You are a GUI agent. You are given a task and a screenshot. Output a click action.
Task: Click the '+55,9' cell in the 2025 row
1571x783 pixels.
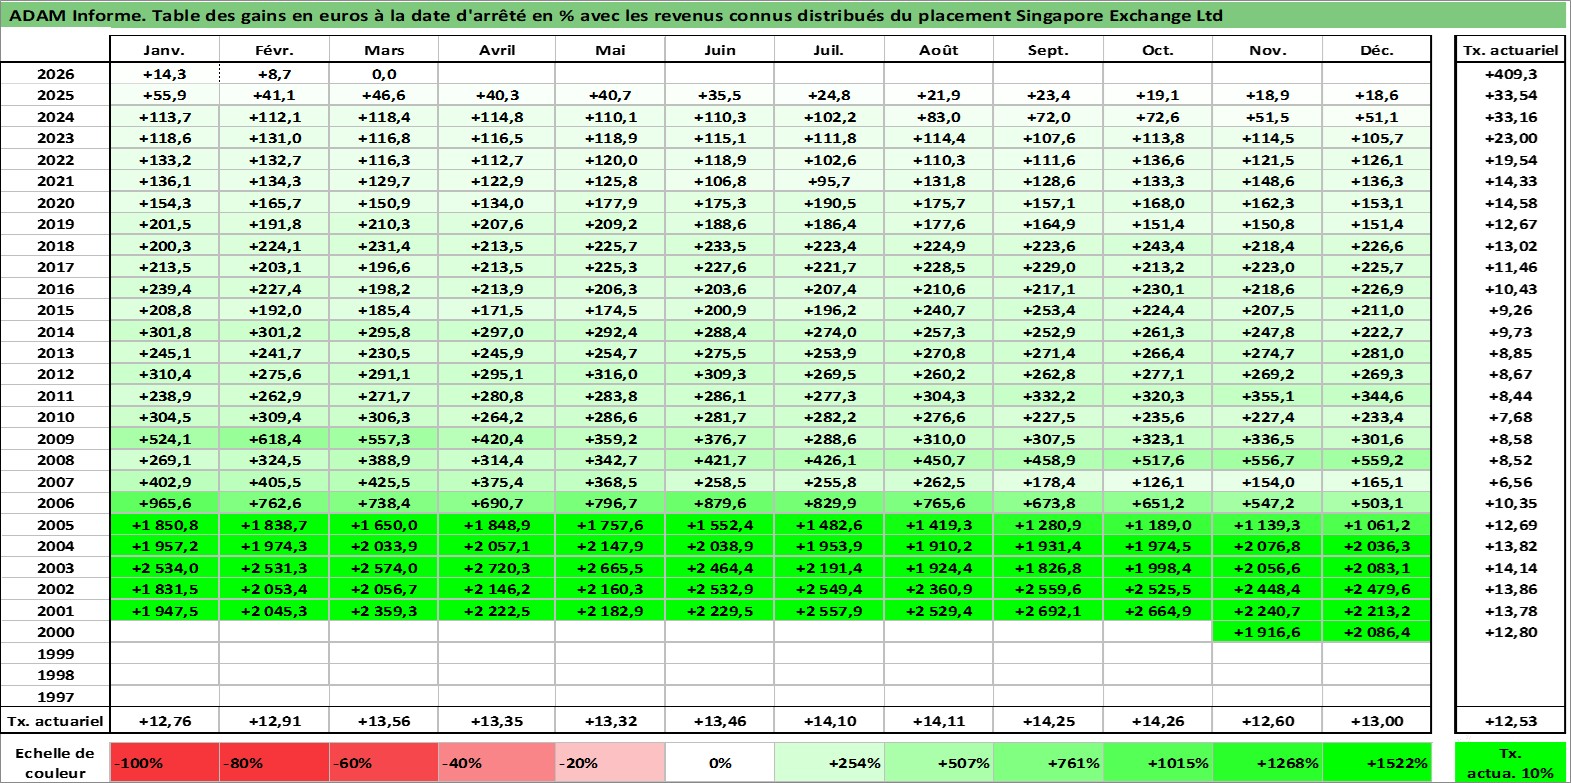(x=164, y=95)
